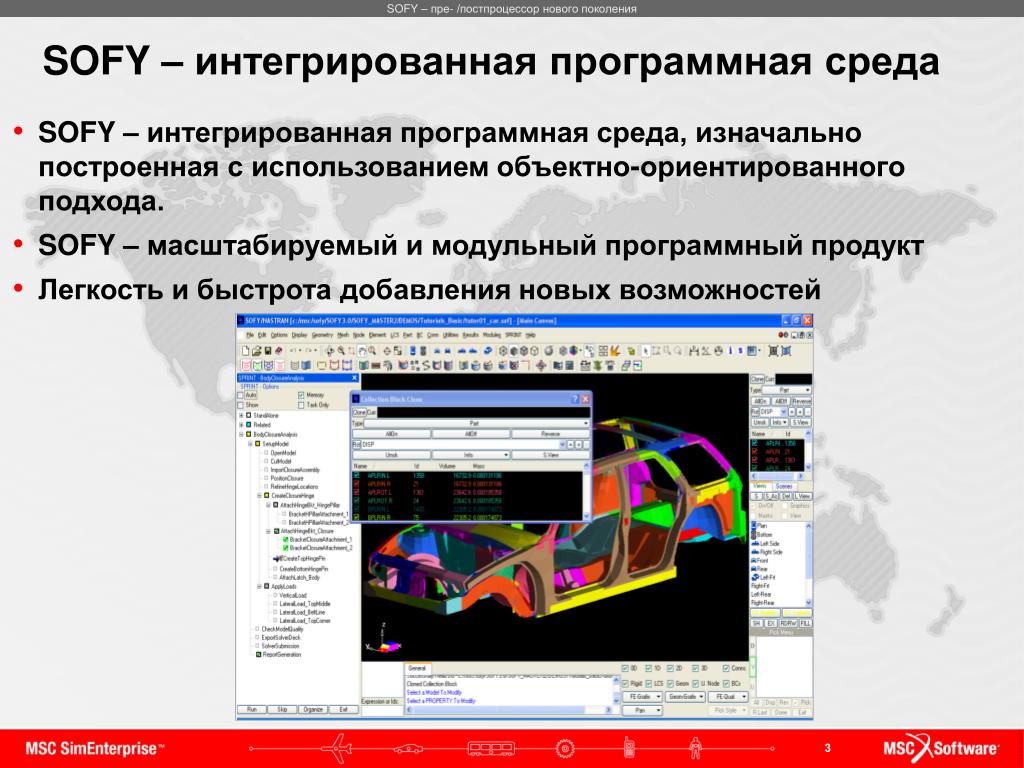Expand the StandAlone tree node
The height and width of the screenshot is (768, 1024).
coord(241,415)
